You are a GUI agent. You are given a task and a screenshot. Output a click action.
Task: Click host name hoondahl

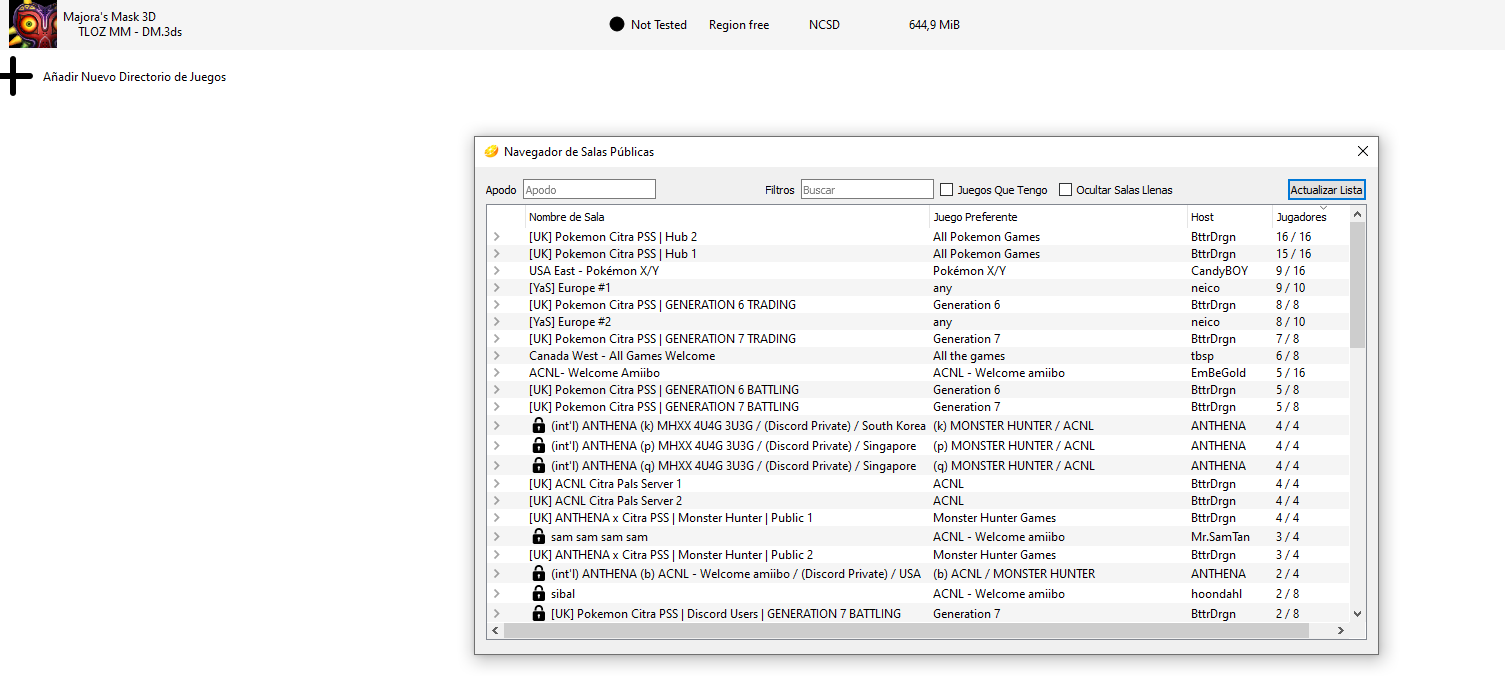click(1217, 594)
